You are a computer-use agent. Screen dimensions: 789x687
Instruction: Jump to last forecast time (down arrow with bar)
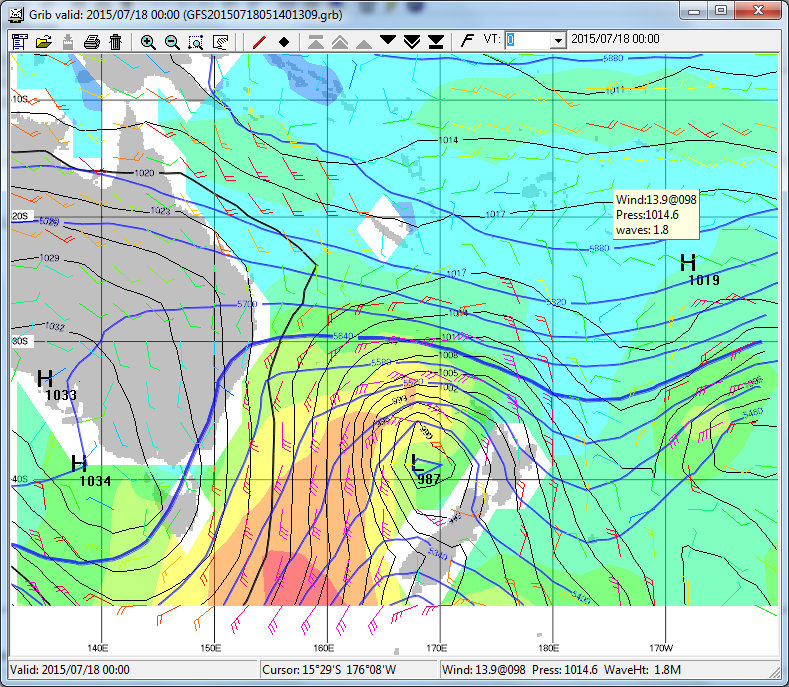click(436, 42)
